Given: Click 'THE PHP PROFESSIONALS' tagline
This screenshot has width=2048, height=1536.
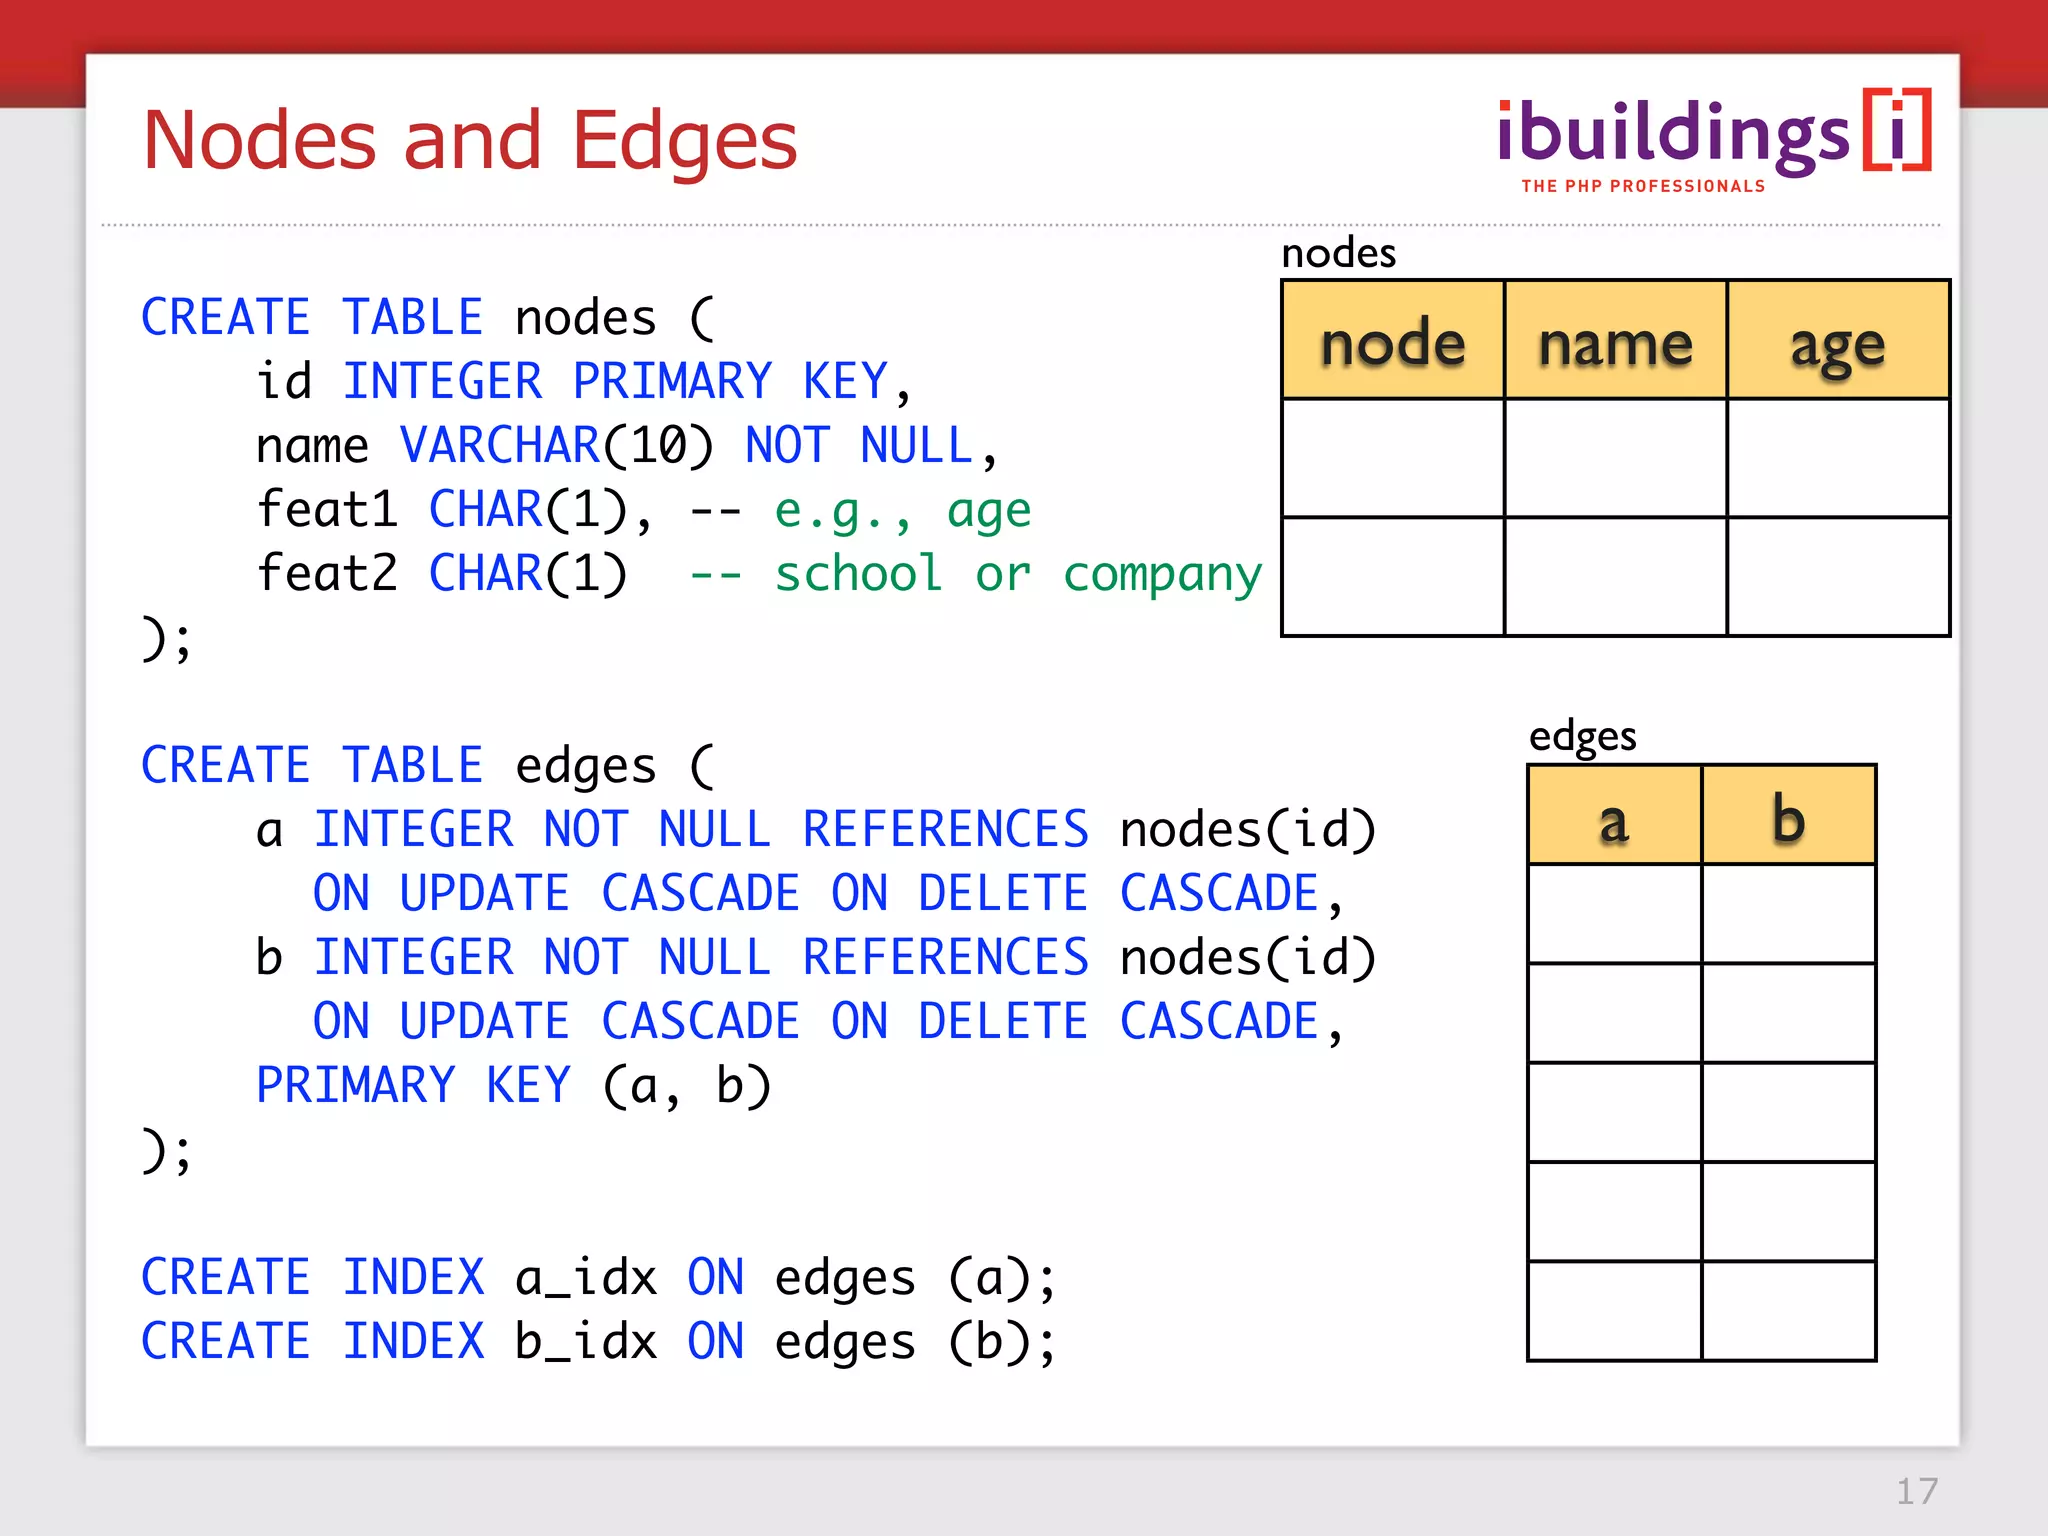Looking at the screenshot, I should click(1643, 186).
